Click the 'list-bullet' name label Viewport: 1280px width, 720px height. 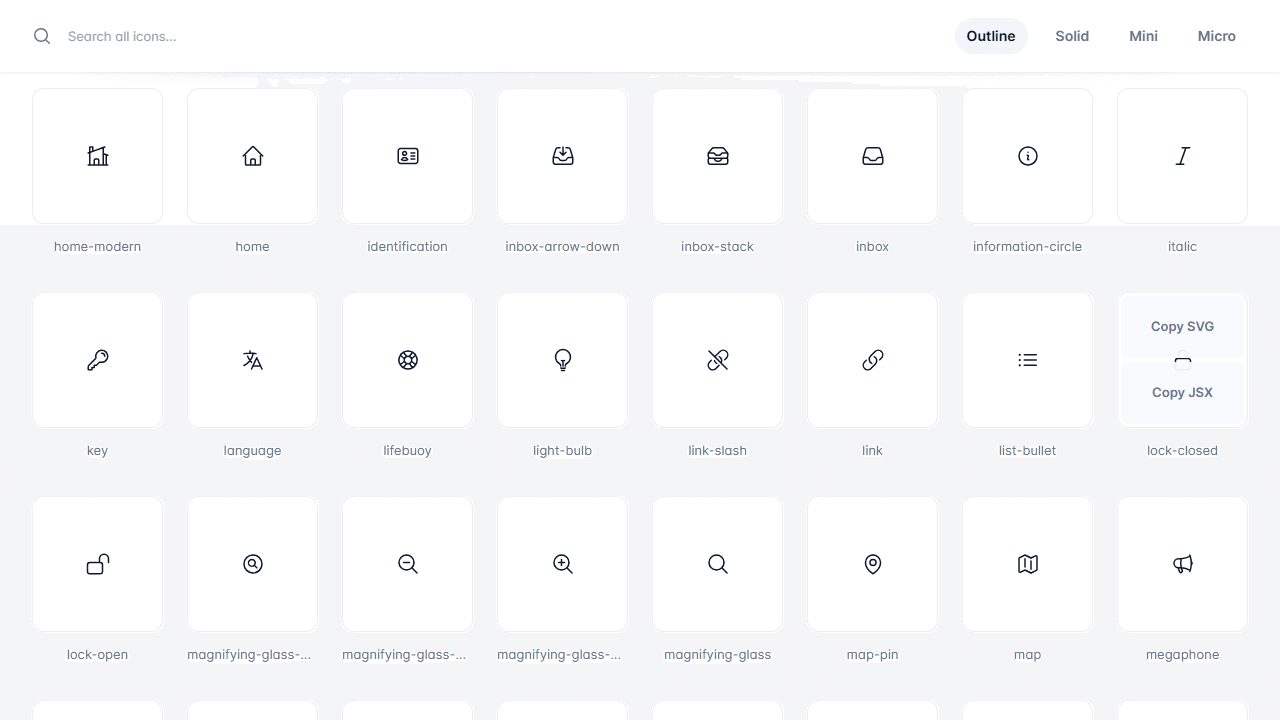[x=1027, y=451]
